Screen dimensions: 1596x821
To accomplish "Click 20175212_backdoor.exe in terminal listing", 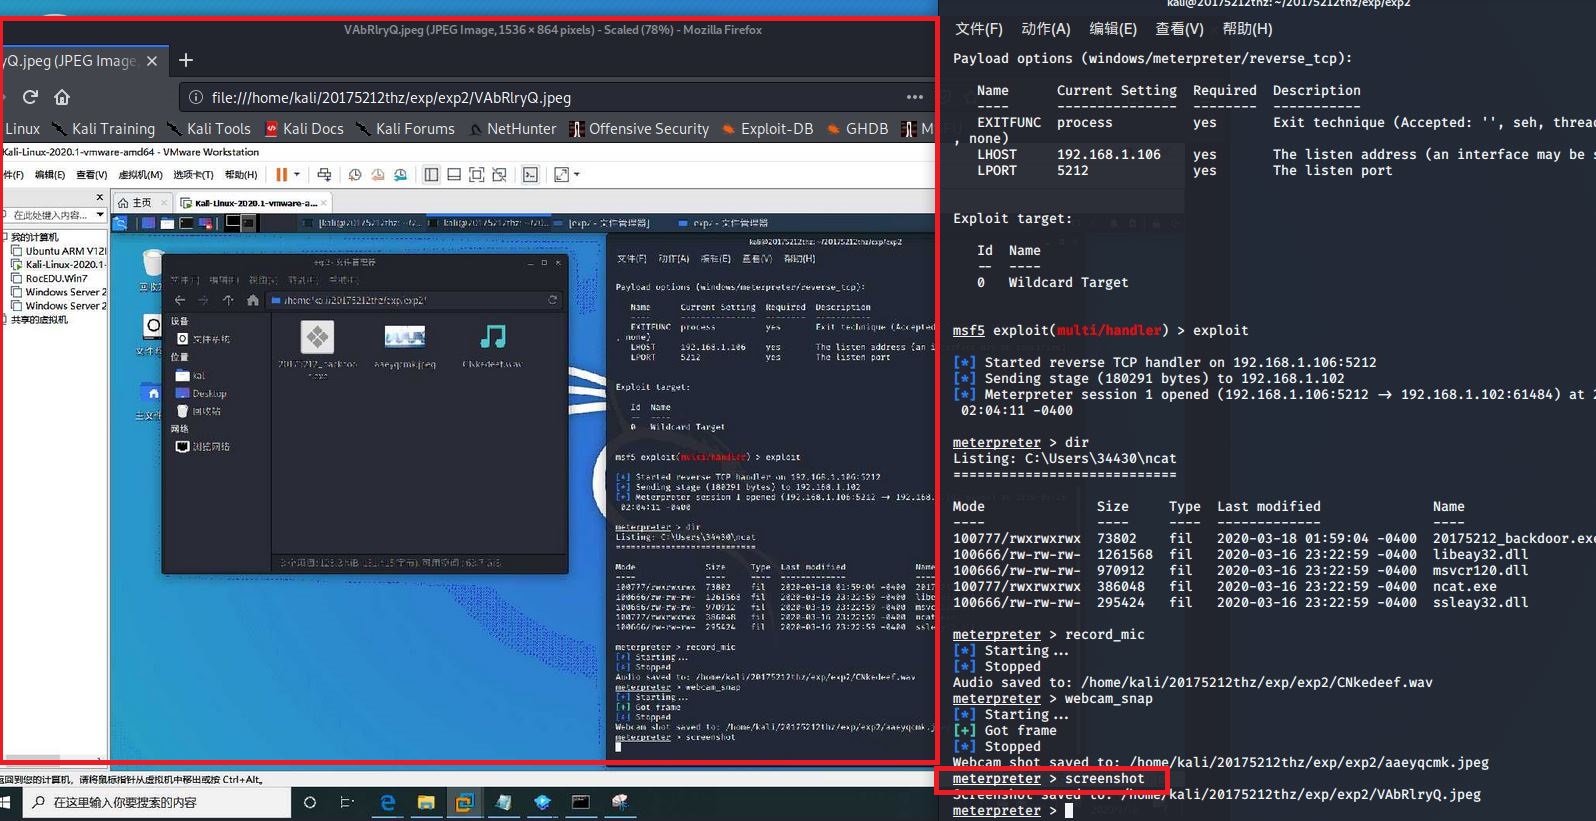I will [1514, 539].
